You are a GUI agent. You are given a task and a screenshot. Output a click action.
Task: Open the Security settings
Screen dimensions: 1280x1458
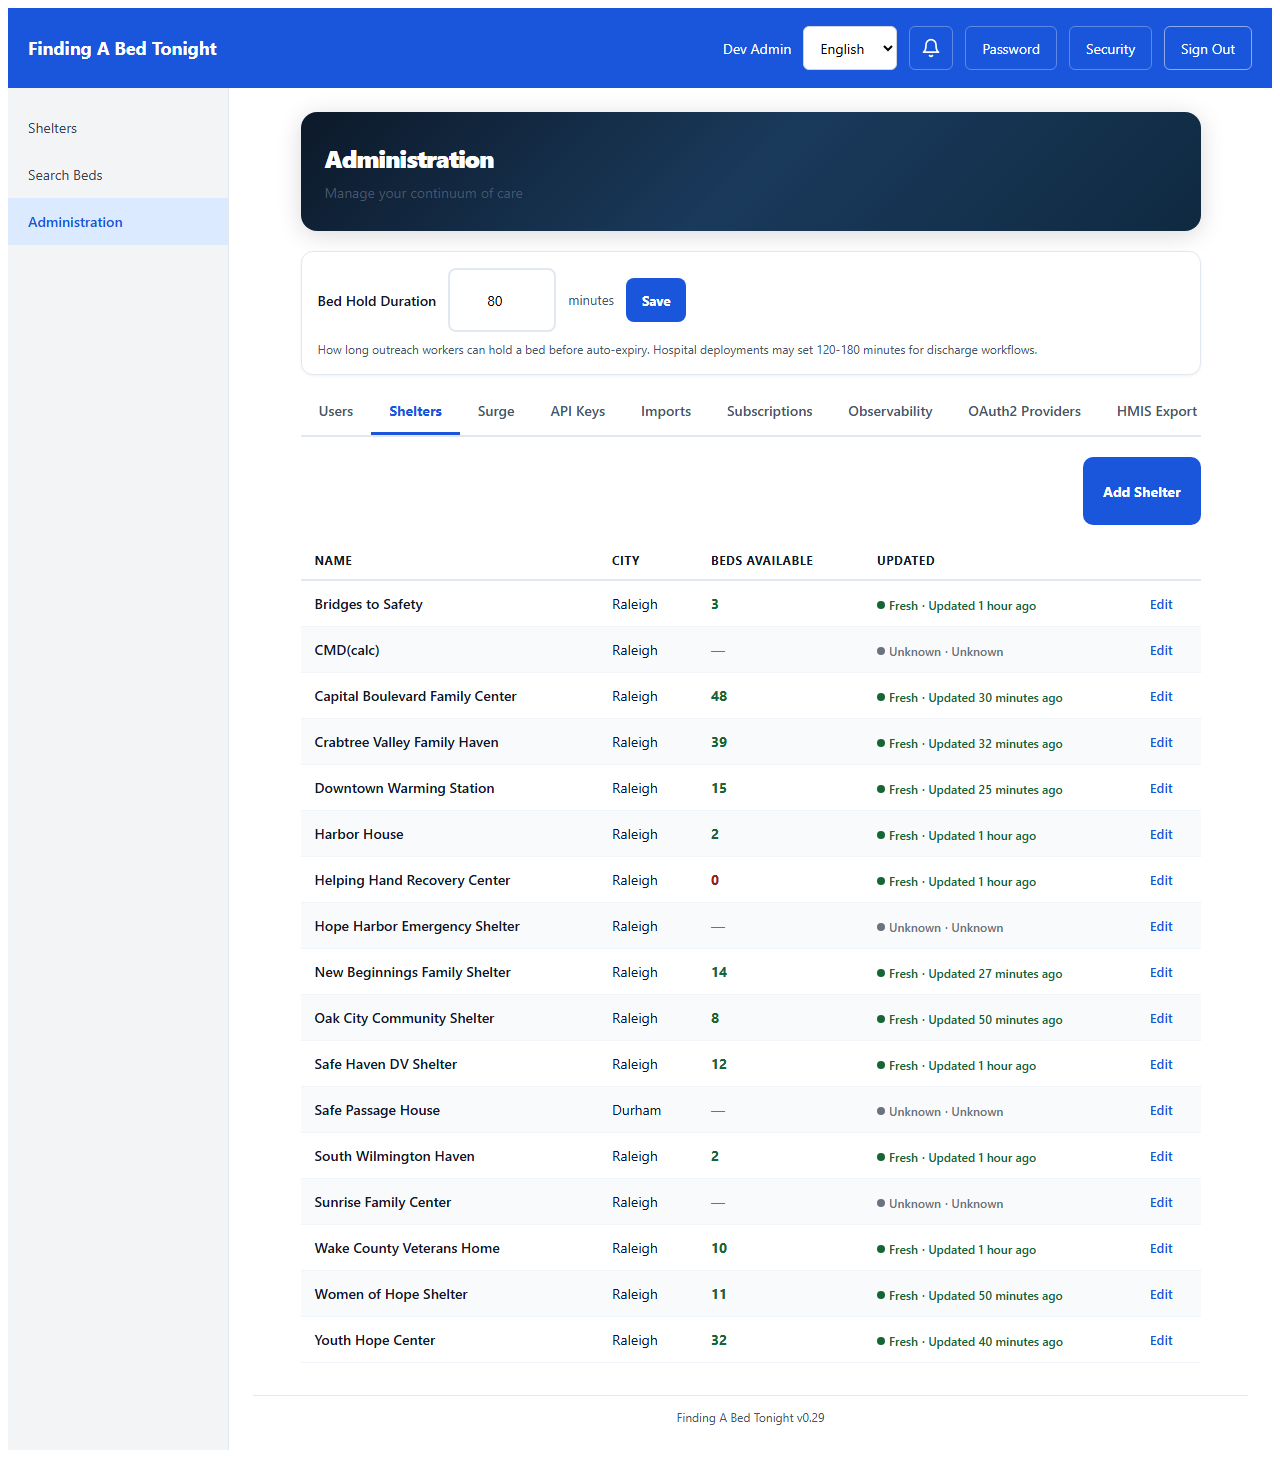point(1110,48)
